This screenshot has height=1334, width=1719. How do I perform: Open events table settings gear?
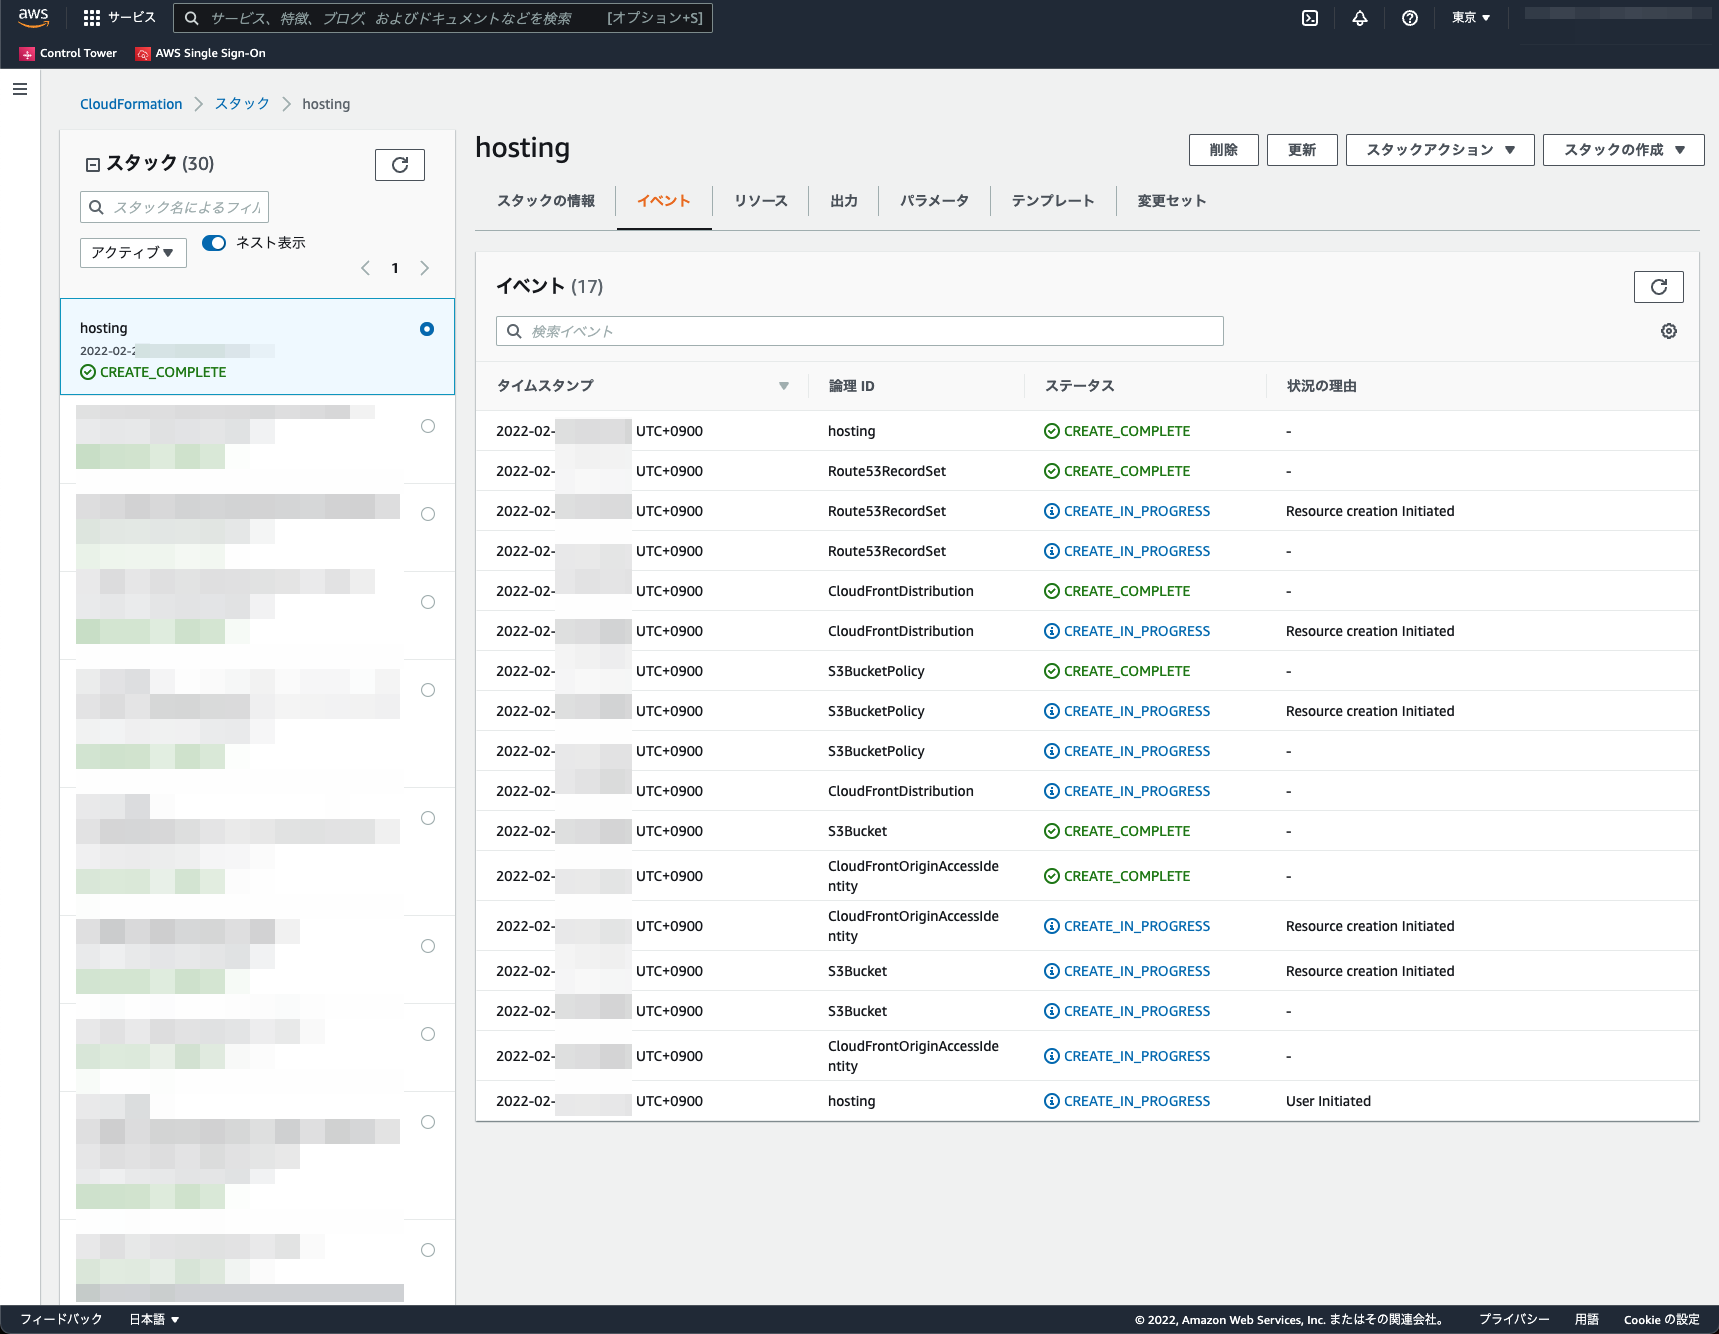[1669, 331]
